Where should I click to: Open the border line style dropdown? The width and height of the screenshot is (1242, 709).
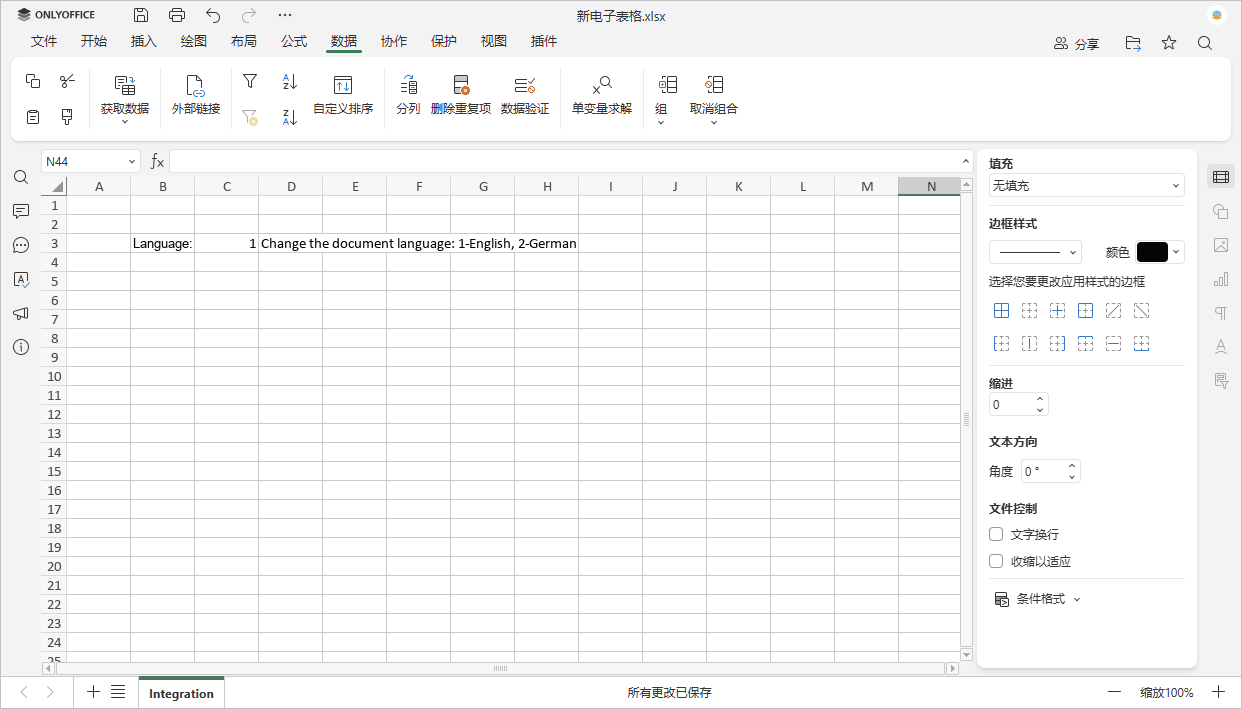pos(1035,252)
